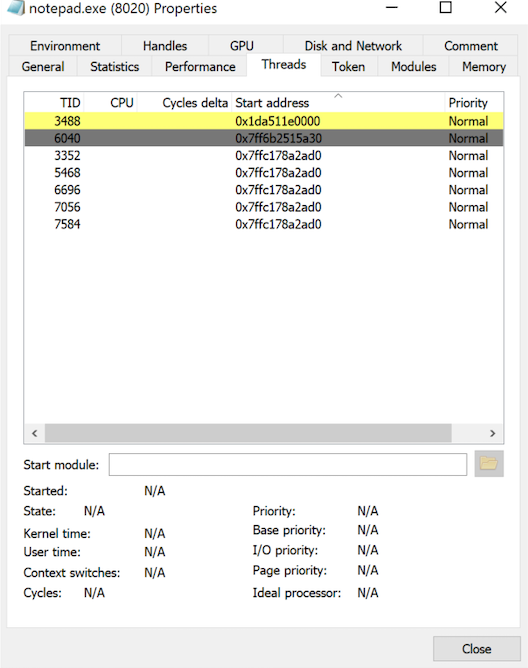
Task: Open the Token tab
Action: (x=349, y=66)
